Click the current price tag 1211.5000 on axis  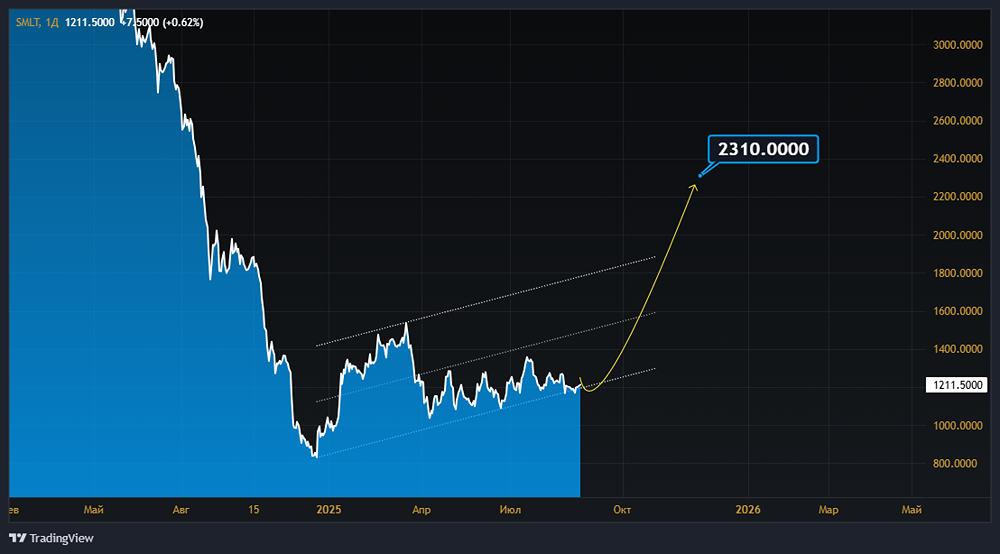click(957, 385)
